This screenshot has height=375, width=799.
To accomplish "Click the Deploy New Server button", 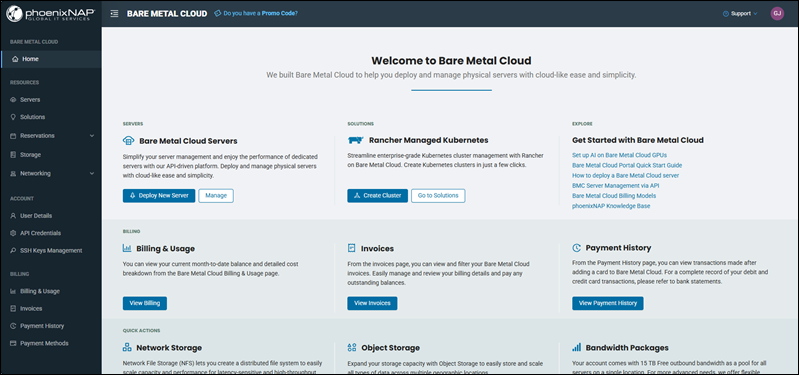I will coord(159,196).
